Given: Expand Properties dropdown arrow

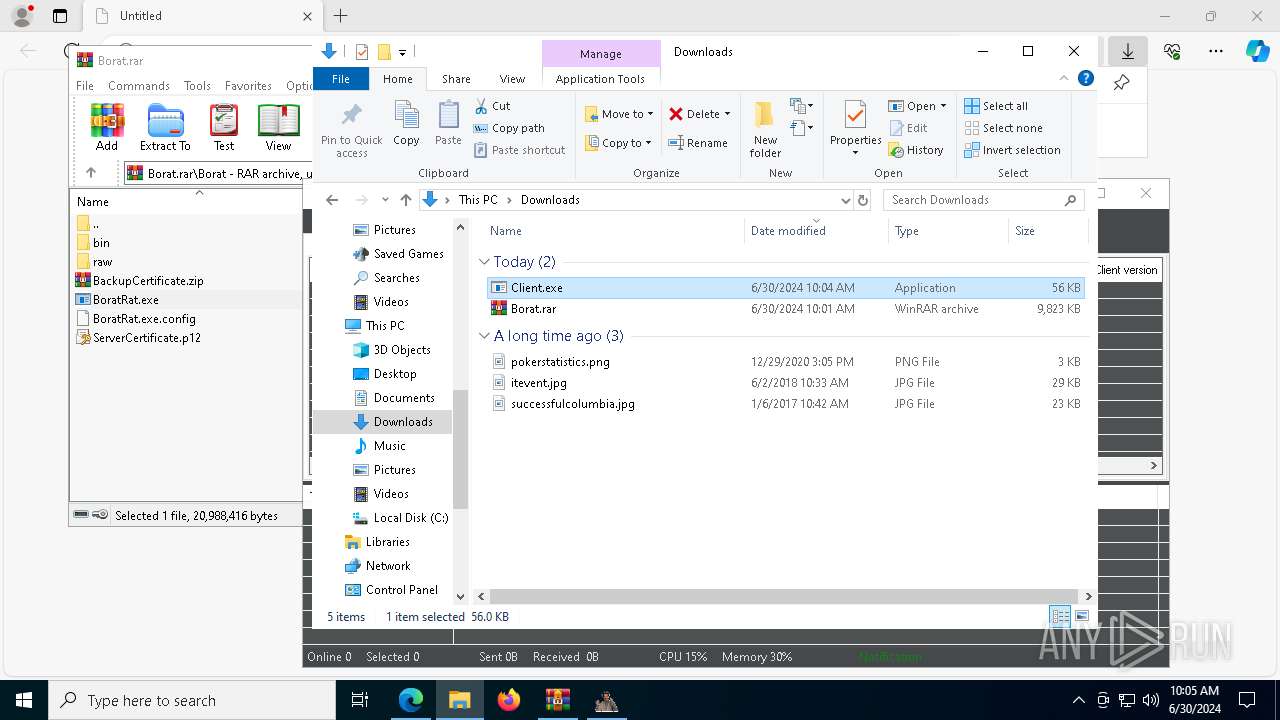Looking at the screenshot, I should [x=855, y=153].
